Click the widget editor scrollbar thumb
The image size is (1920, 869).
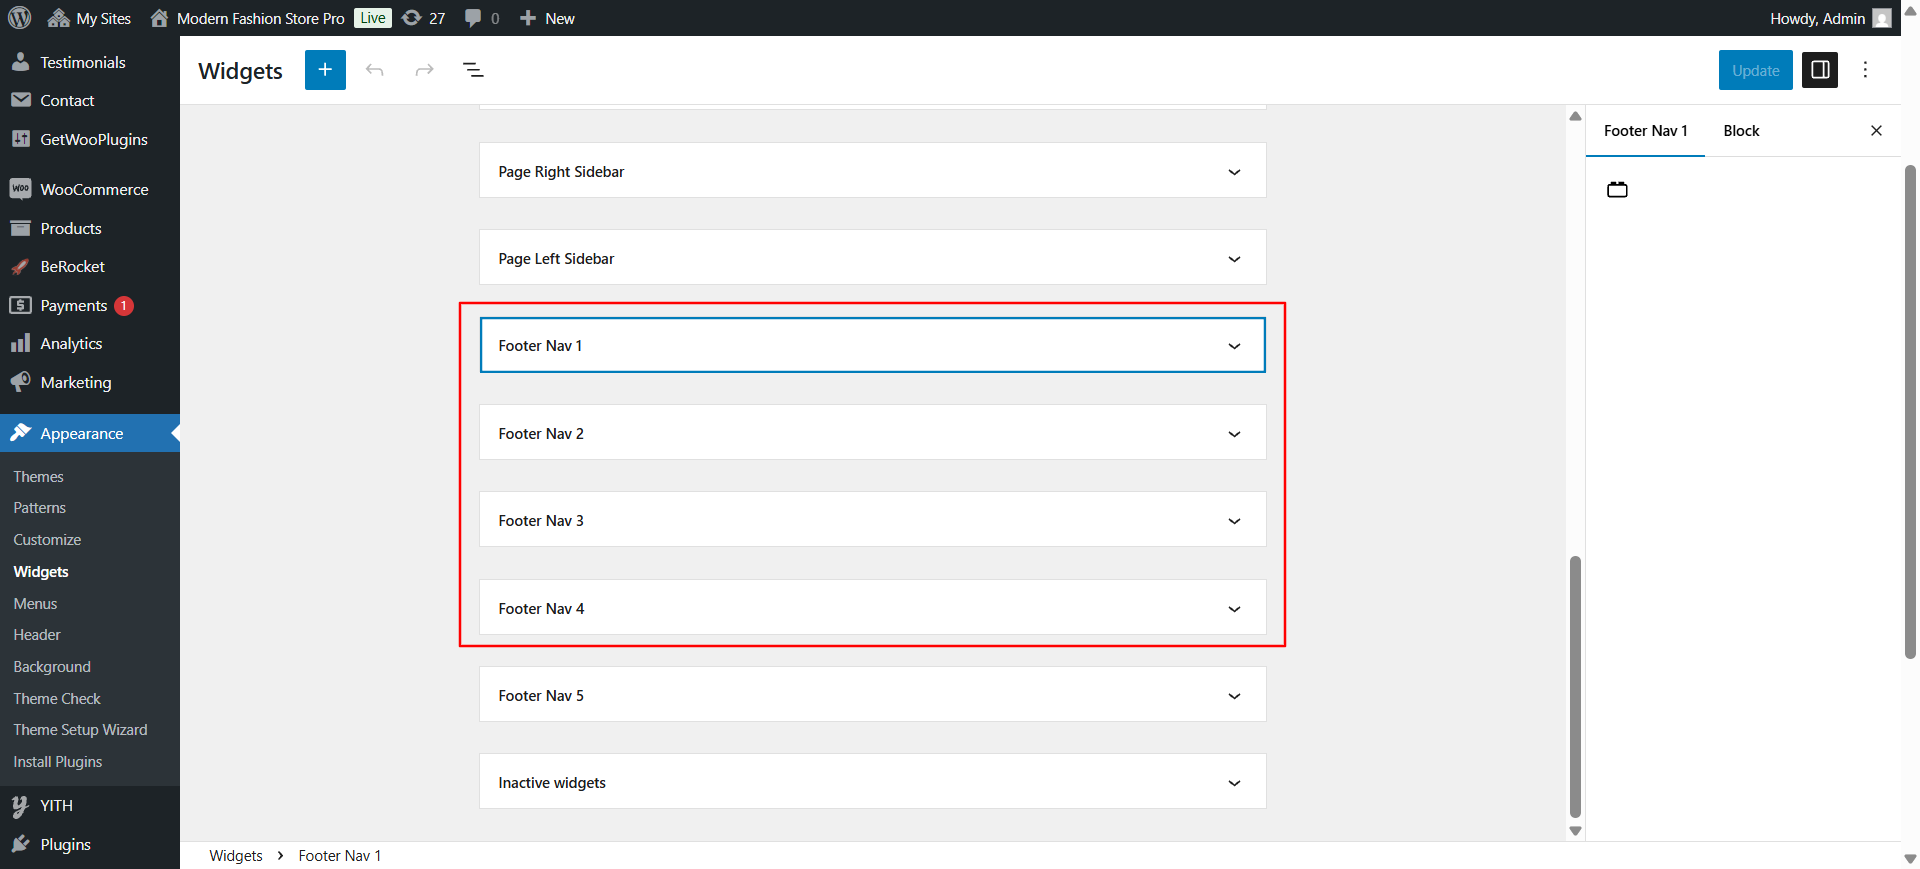[x=1575, y=687]
